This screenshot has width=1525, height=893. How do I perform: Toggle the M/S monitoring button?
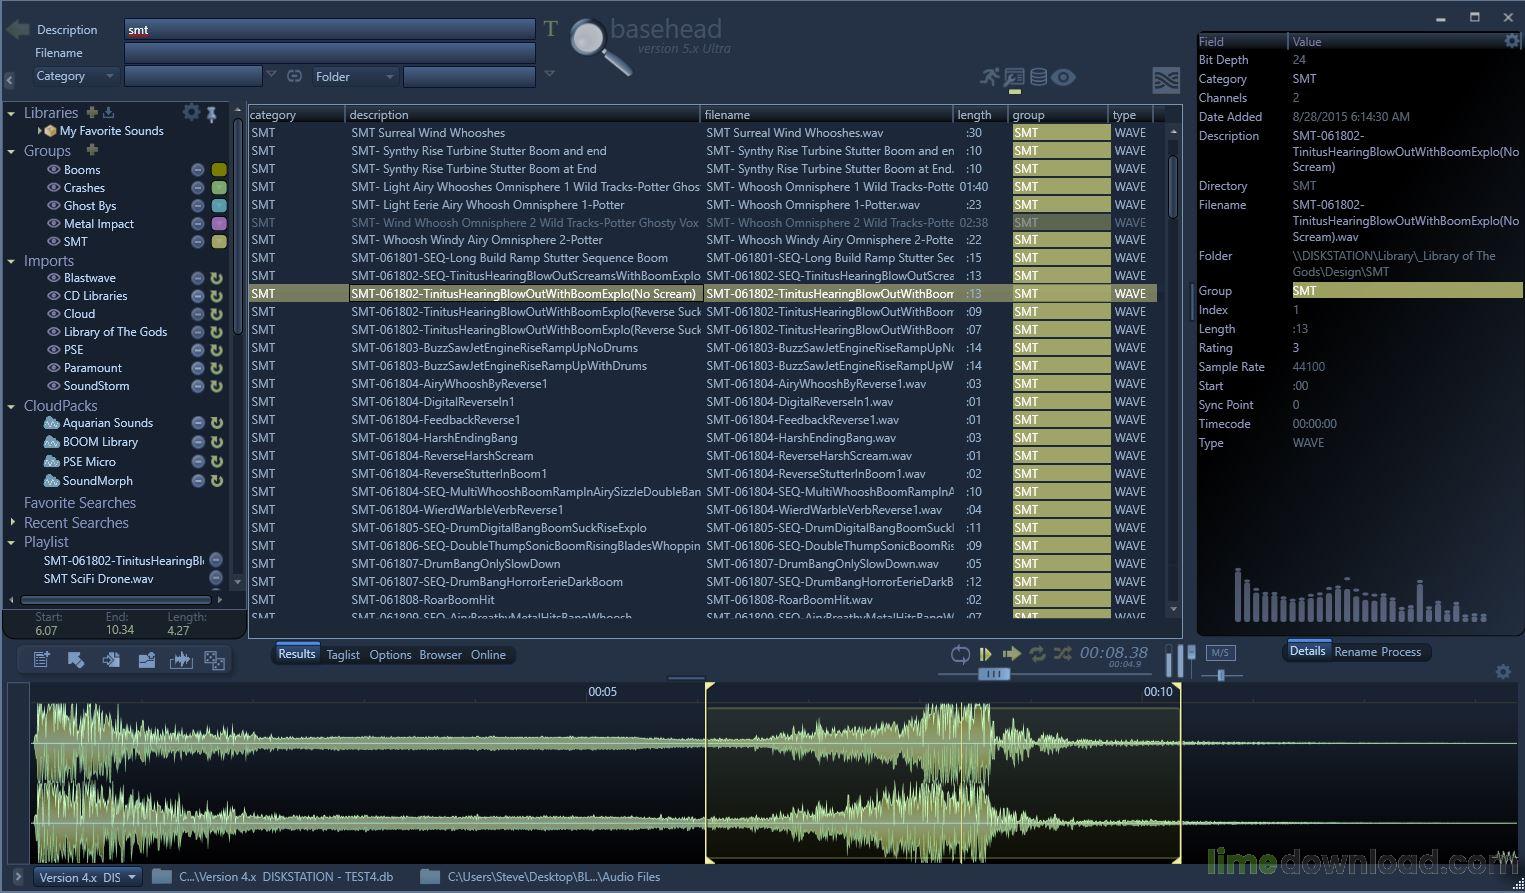click(1219, 653)
